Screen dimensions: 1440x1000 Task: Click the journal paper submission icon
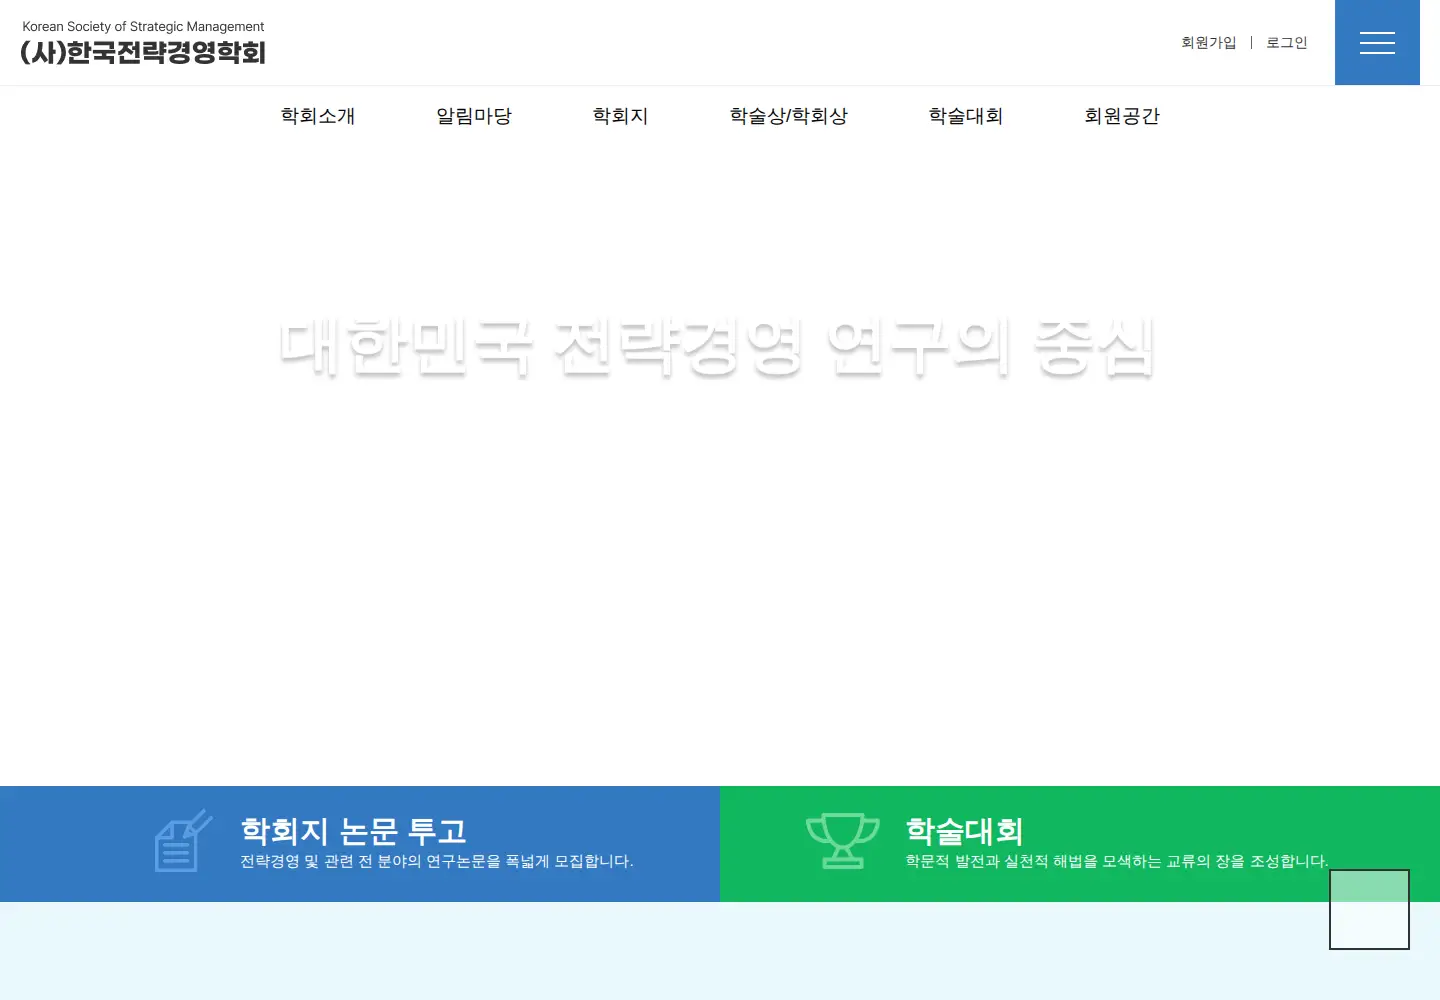click(183, 841)
